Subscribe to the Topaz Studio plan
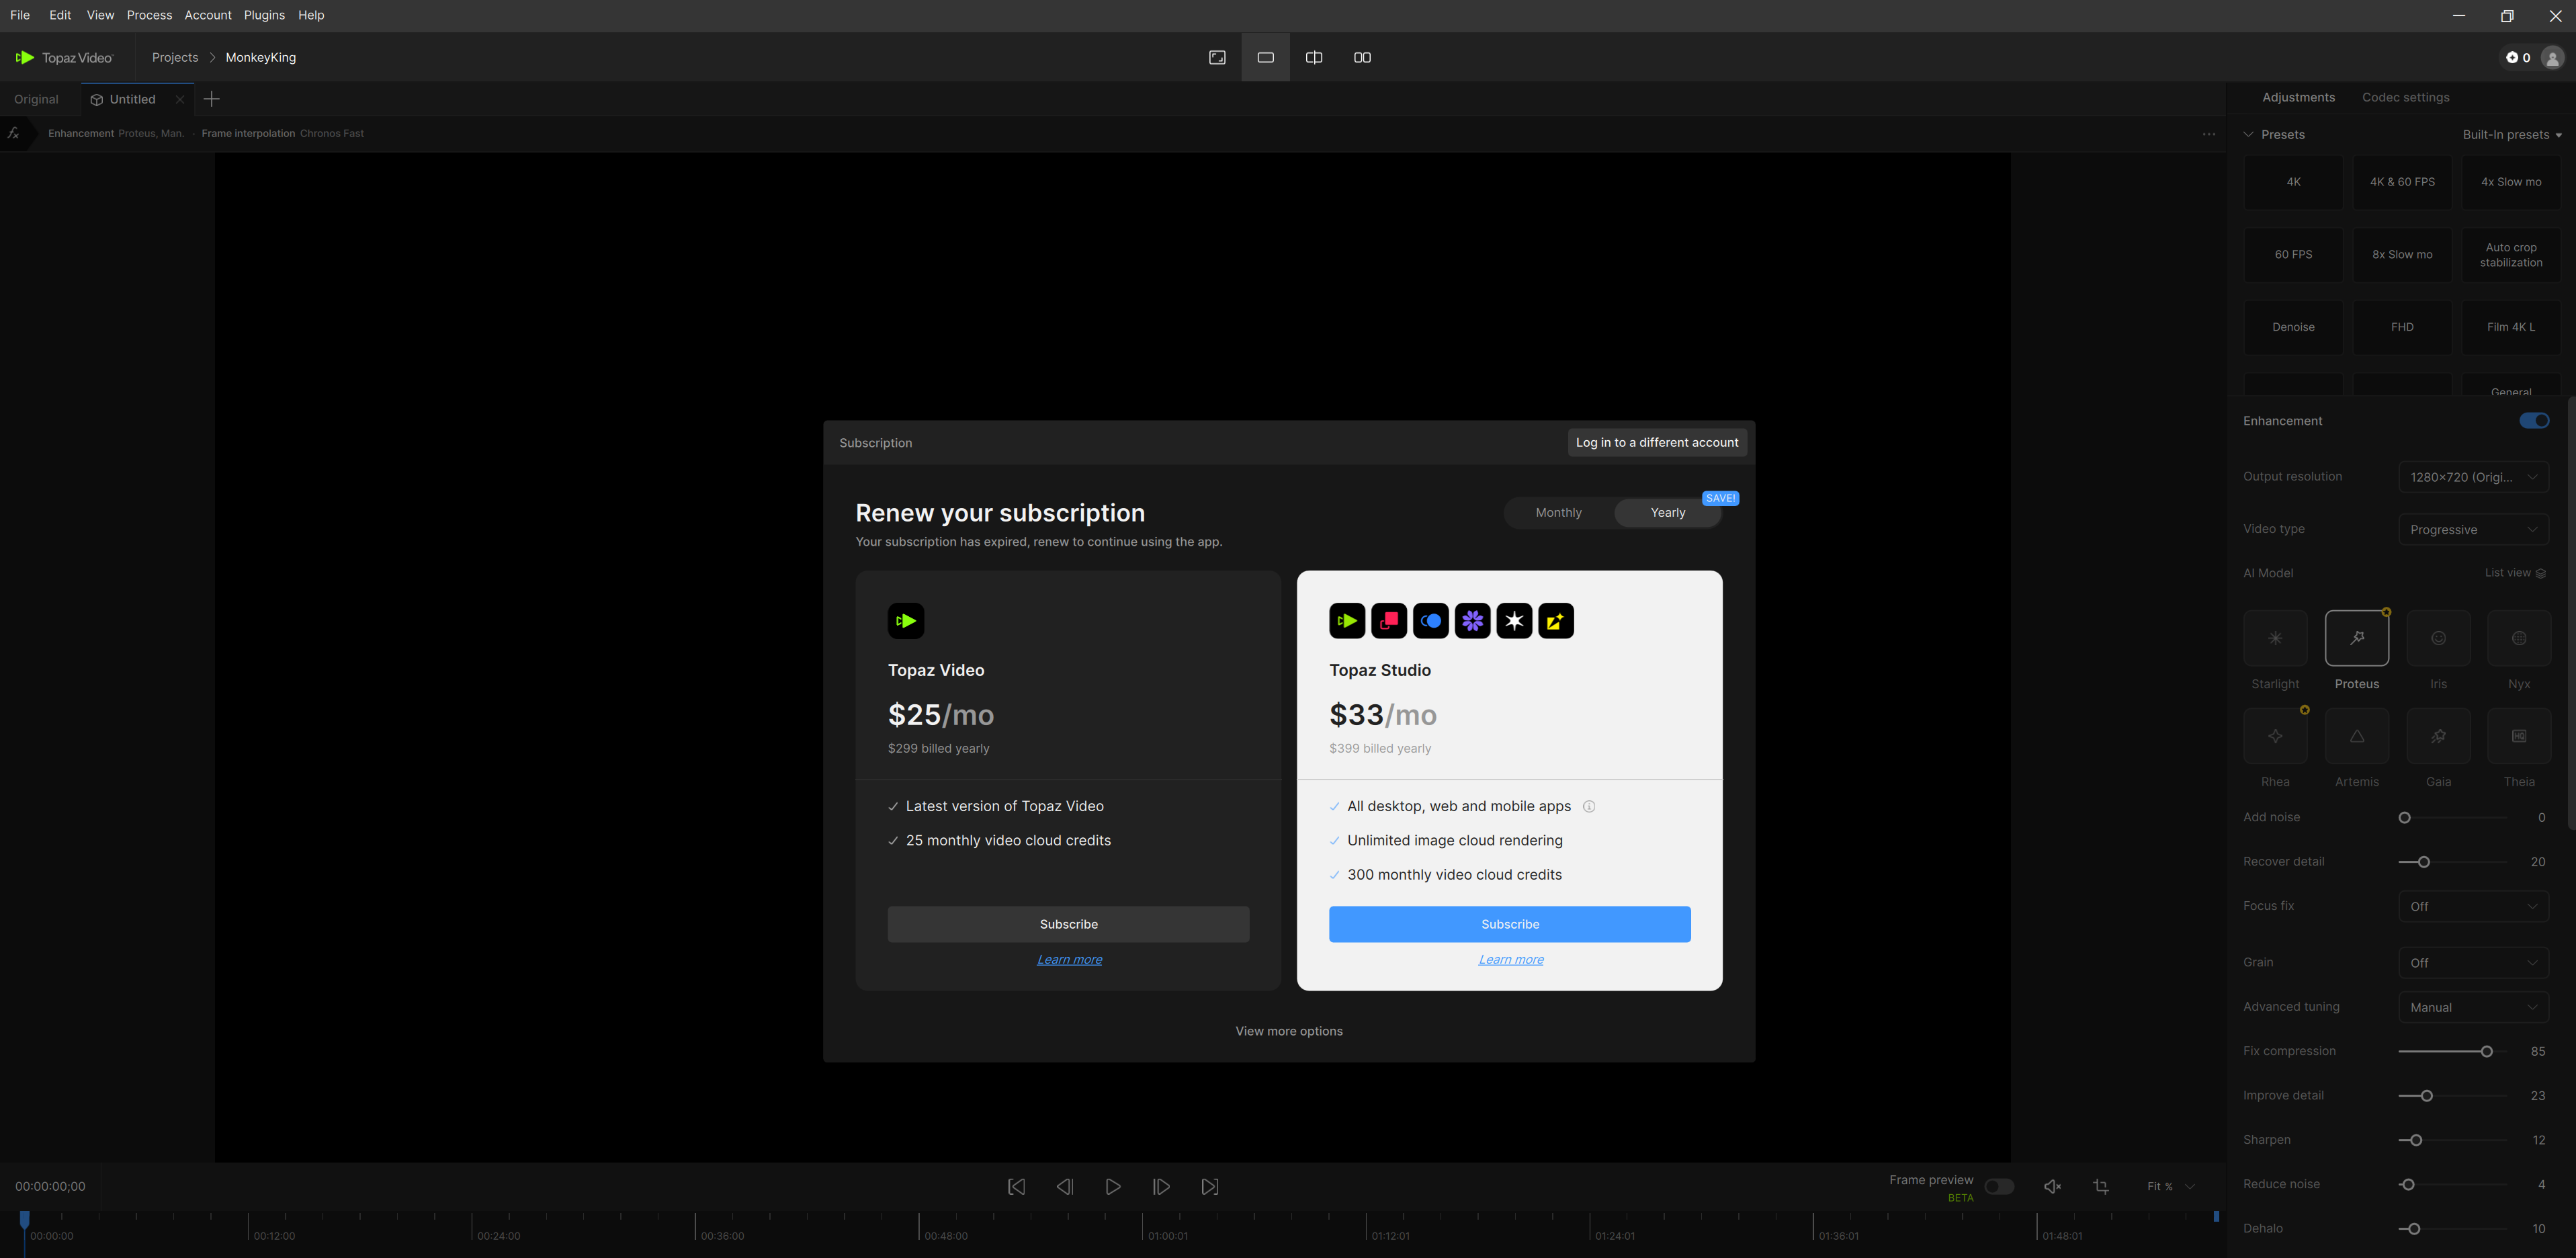The height and width of the screenshot is (1258, 2576). (1509, 924)
